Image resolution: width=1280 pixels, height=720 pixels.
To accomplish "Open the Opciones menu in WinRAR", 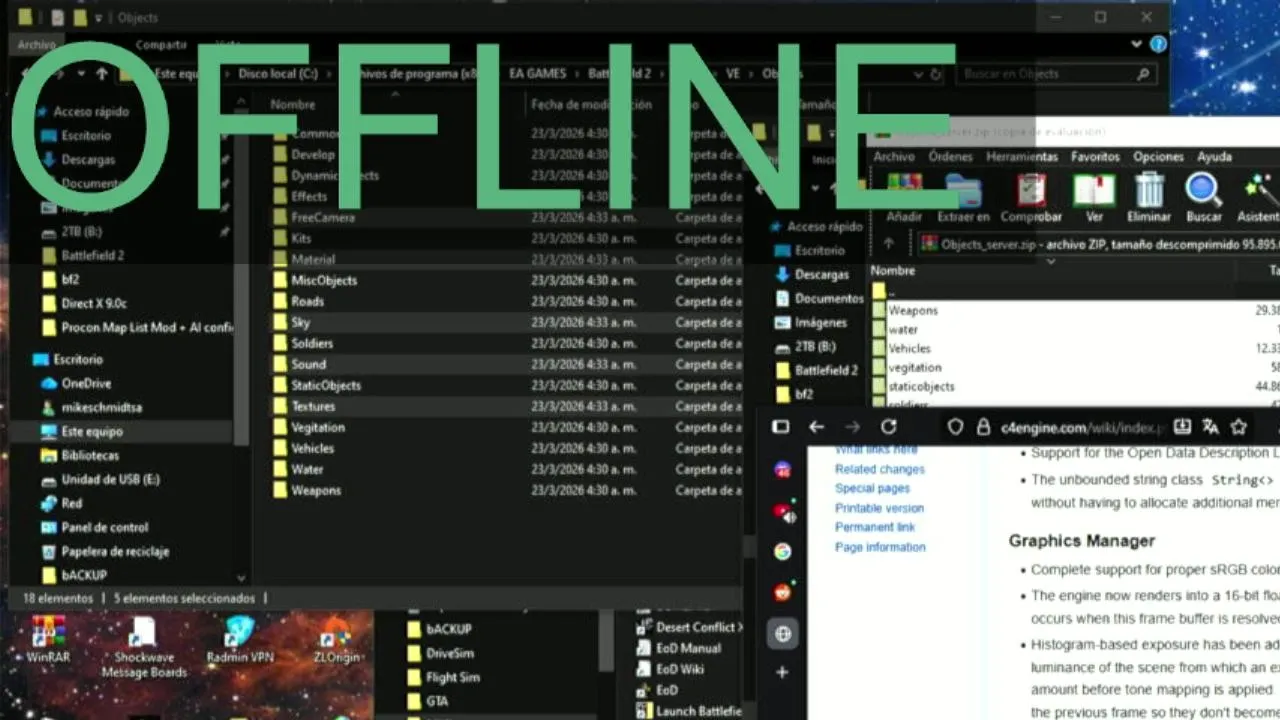I will tap(1158, 157).
